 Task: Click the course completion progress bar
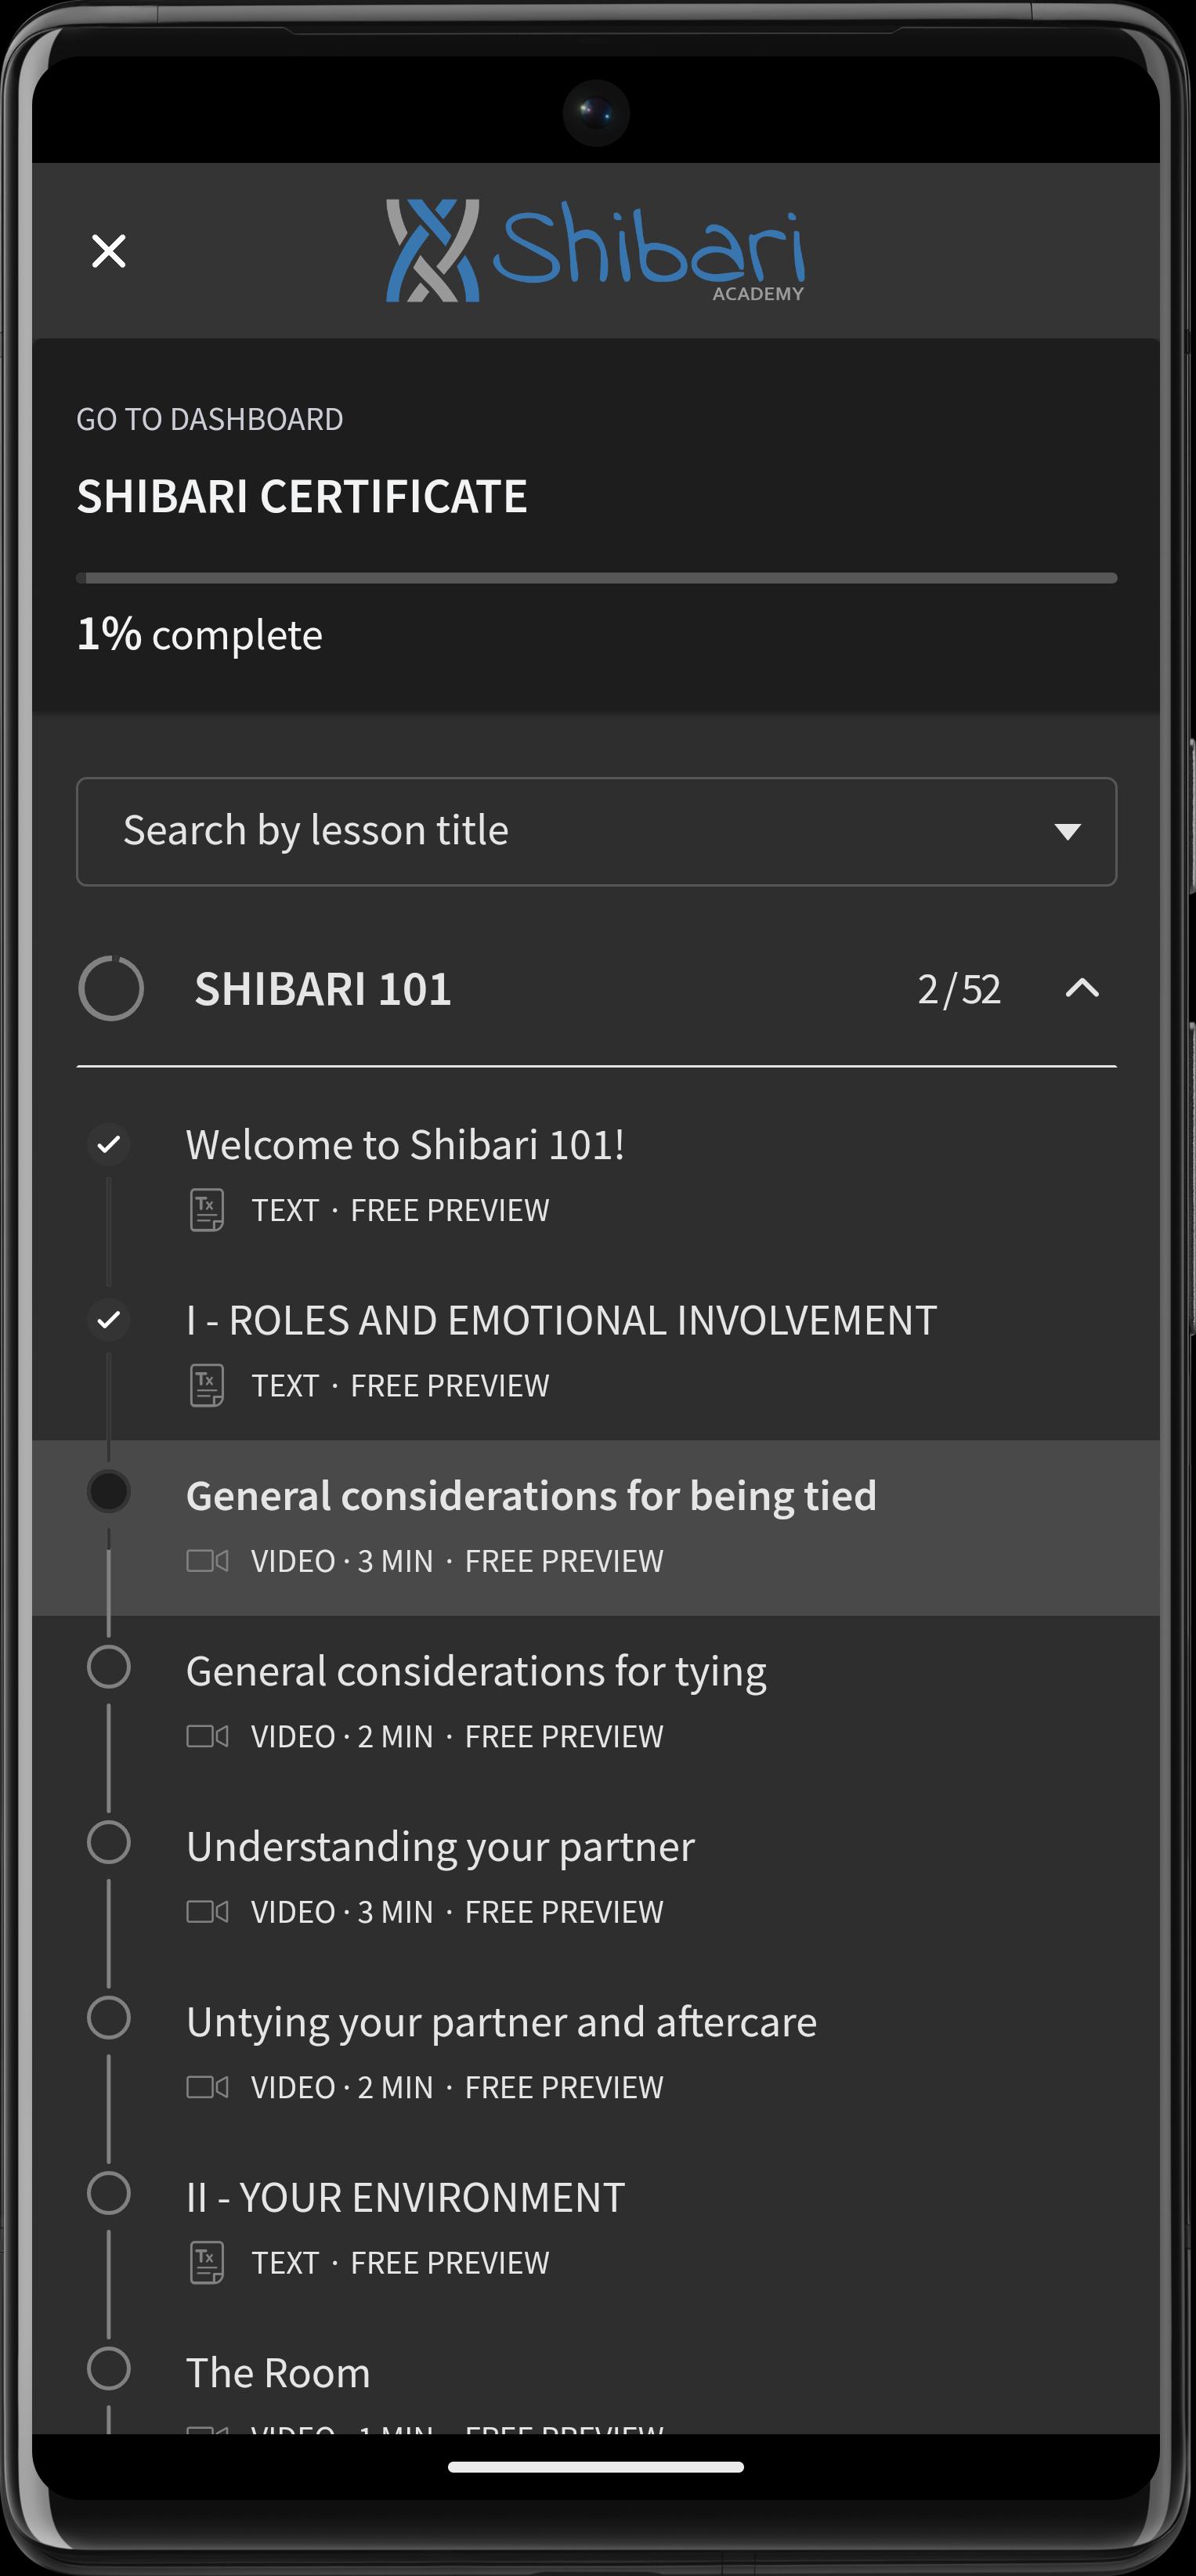click(596, 578)
